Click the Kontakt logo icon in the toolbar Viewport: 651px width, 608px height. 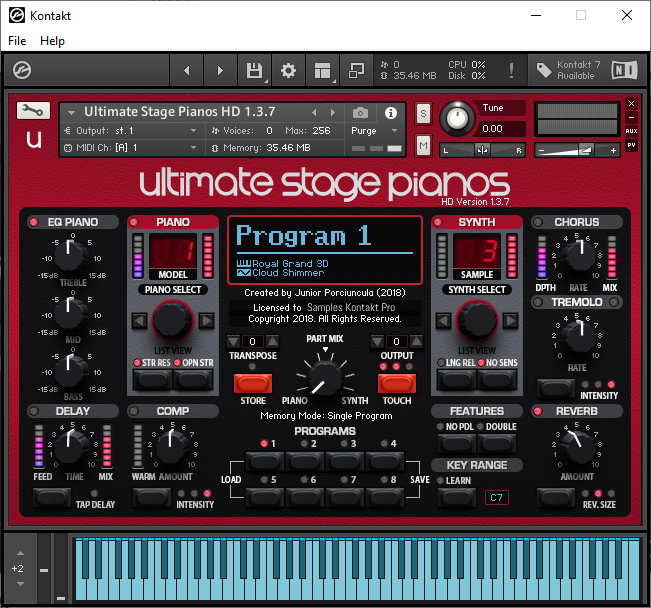click(x=22, y=70)
